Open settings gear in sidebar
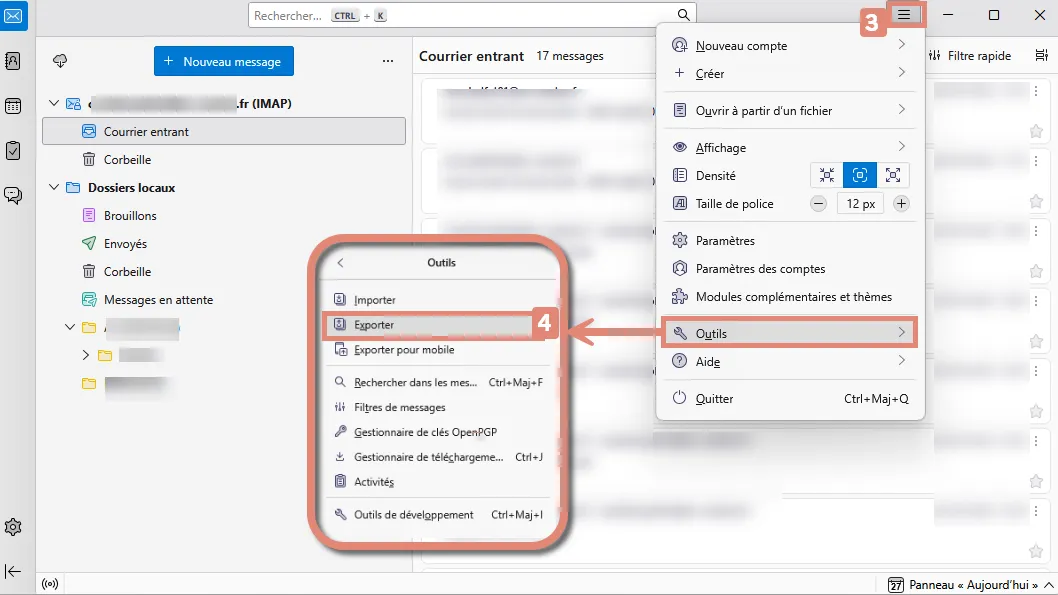Viewport: 1058px width, 595px height. pos(13,527)
